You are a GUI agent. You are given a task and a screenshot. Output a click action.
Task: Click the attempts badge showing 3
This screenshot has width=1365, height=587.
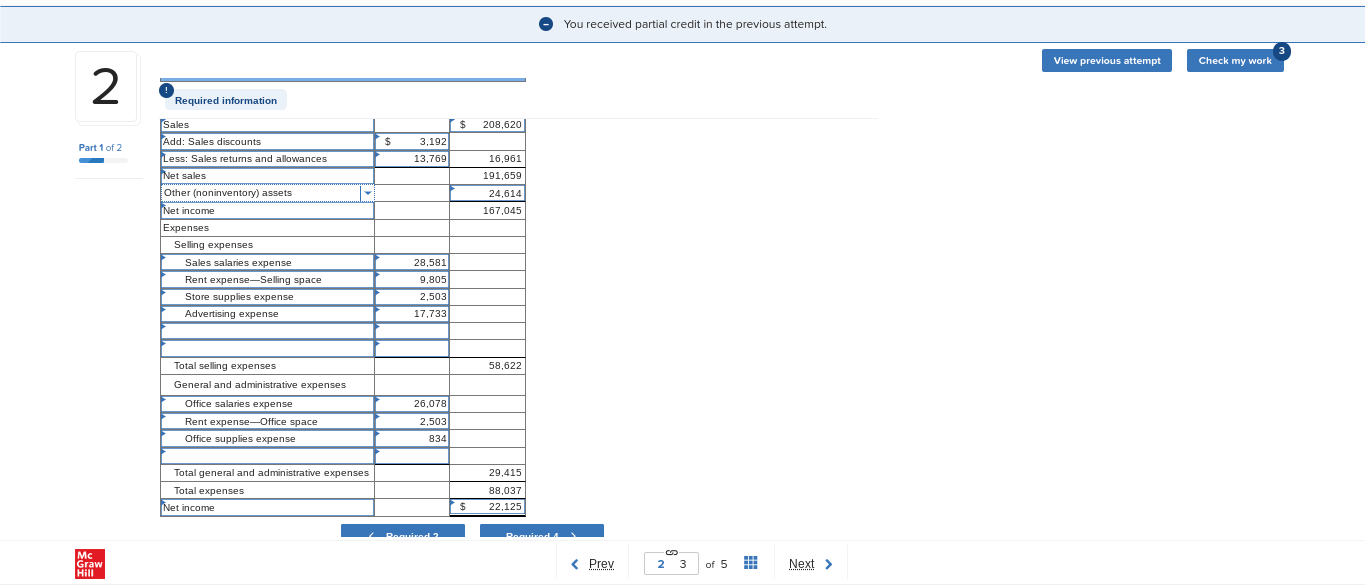[1282, 51]
